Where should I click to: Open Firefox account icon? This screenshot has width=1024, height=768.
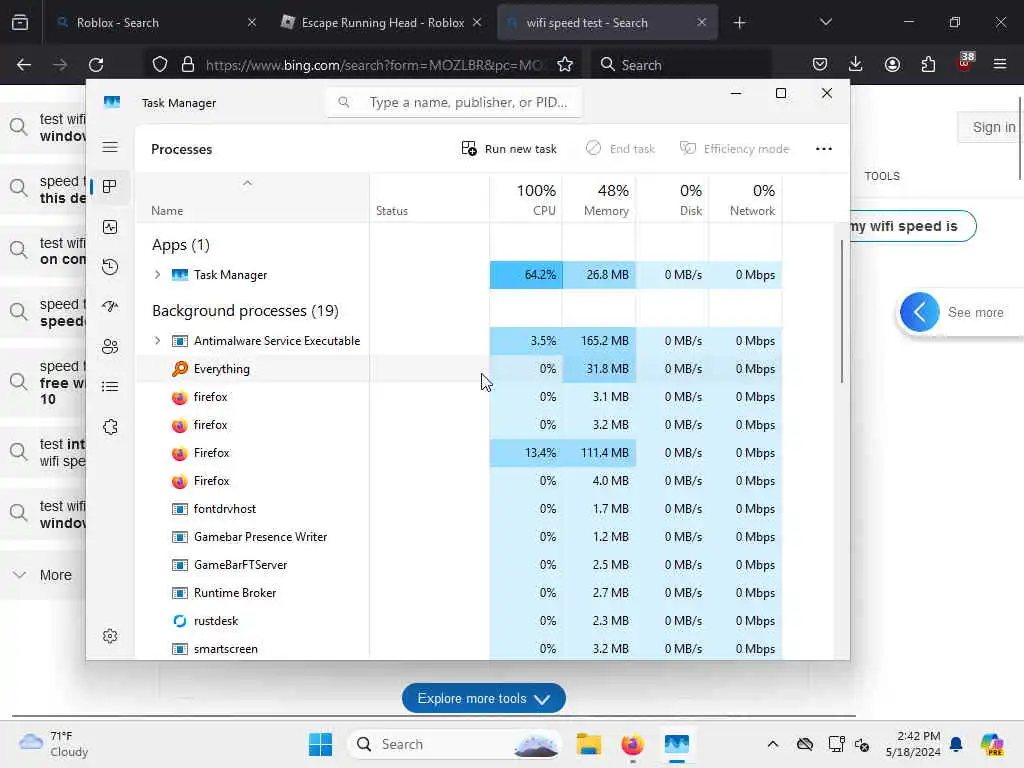pyautogui.click(x=892, y=65)
